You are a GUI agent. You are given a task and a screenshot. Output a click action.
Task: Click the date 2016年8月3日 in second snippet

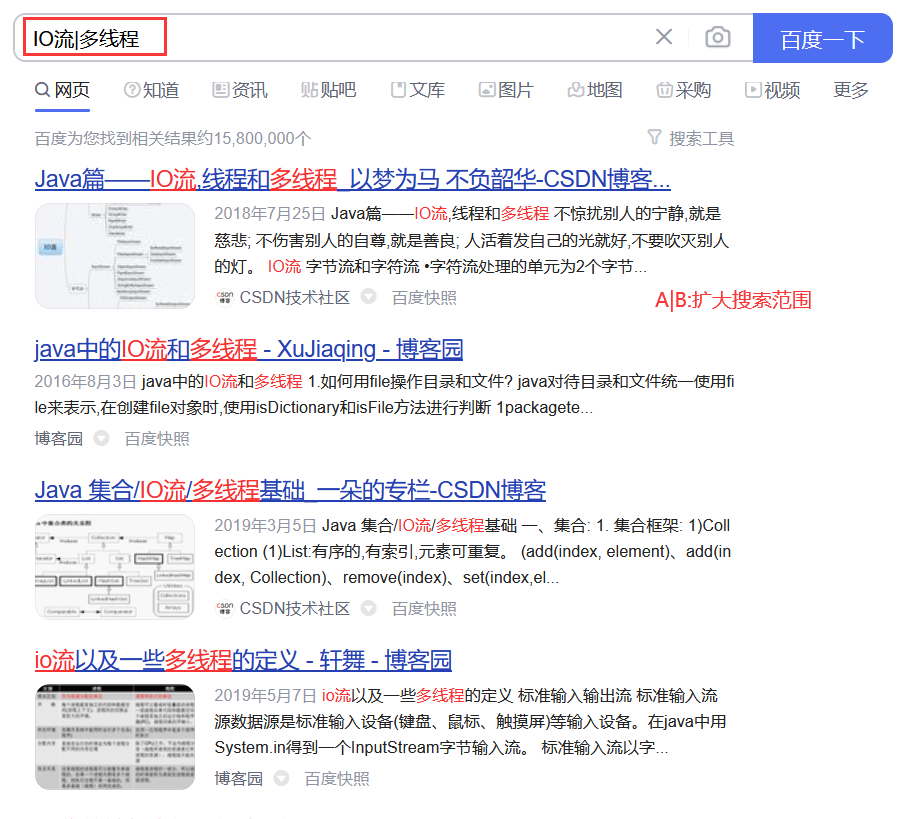85,381
